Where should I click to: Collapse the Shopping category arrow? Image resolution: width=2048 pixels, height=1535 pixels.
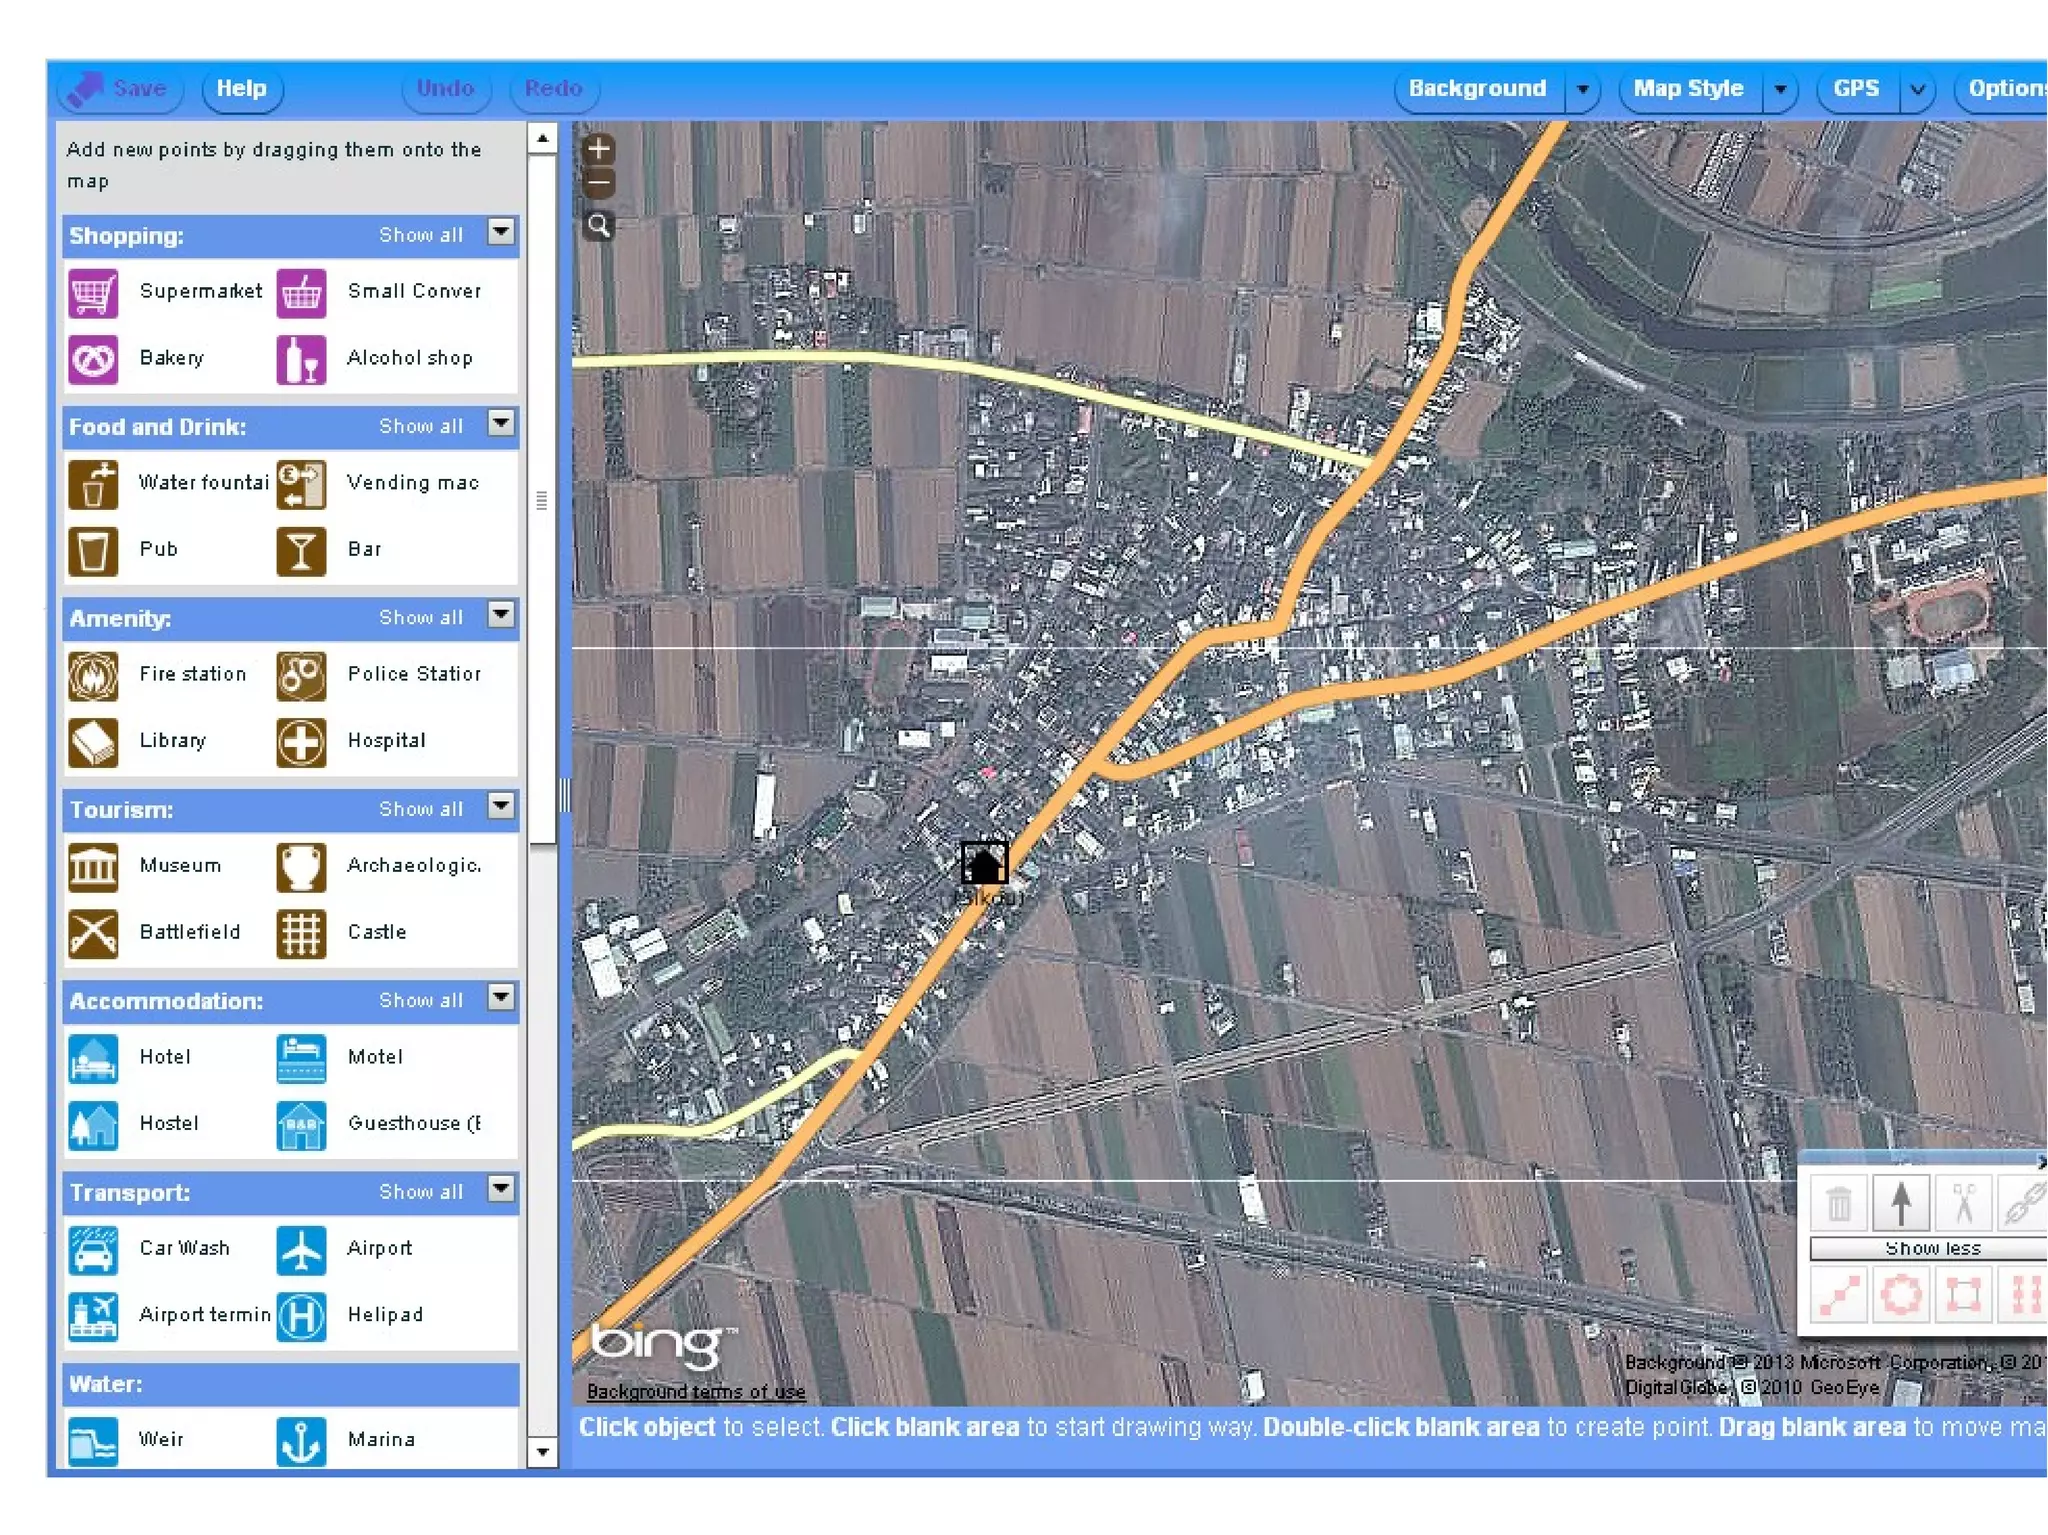tap(500, 232)
